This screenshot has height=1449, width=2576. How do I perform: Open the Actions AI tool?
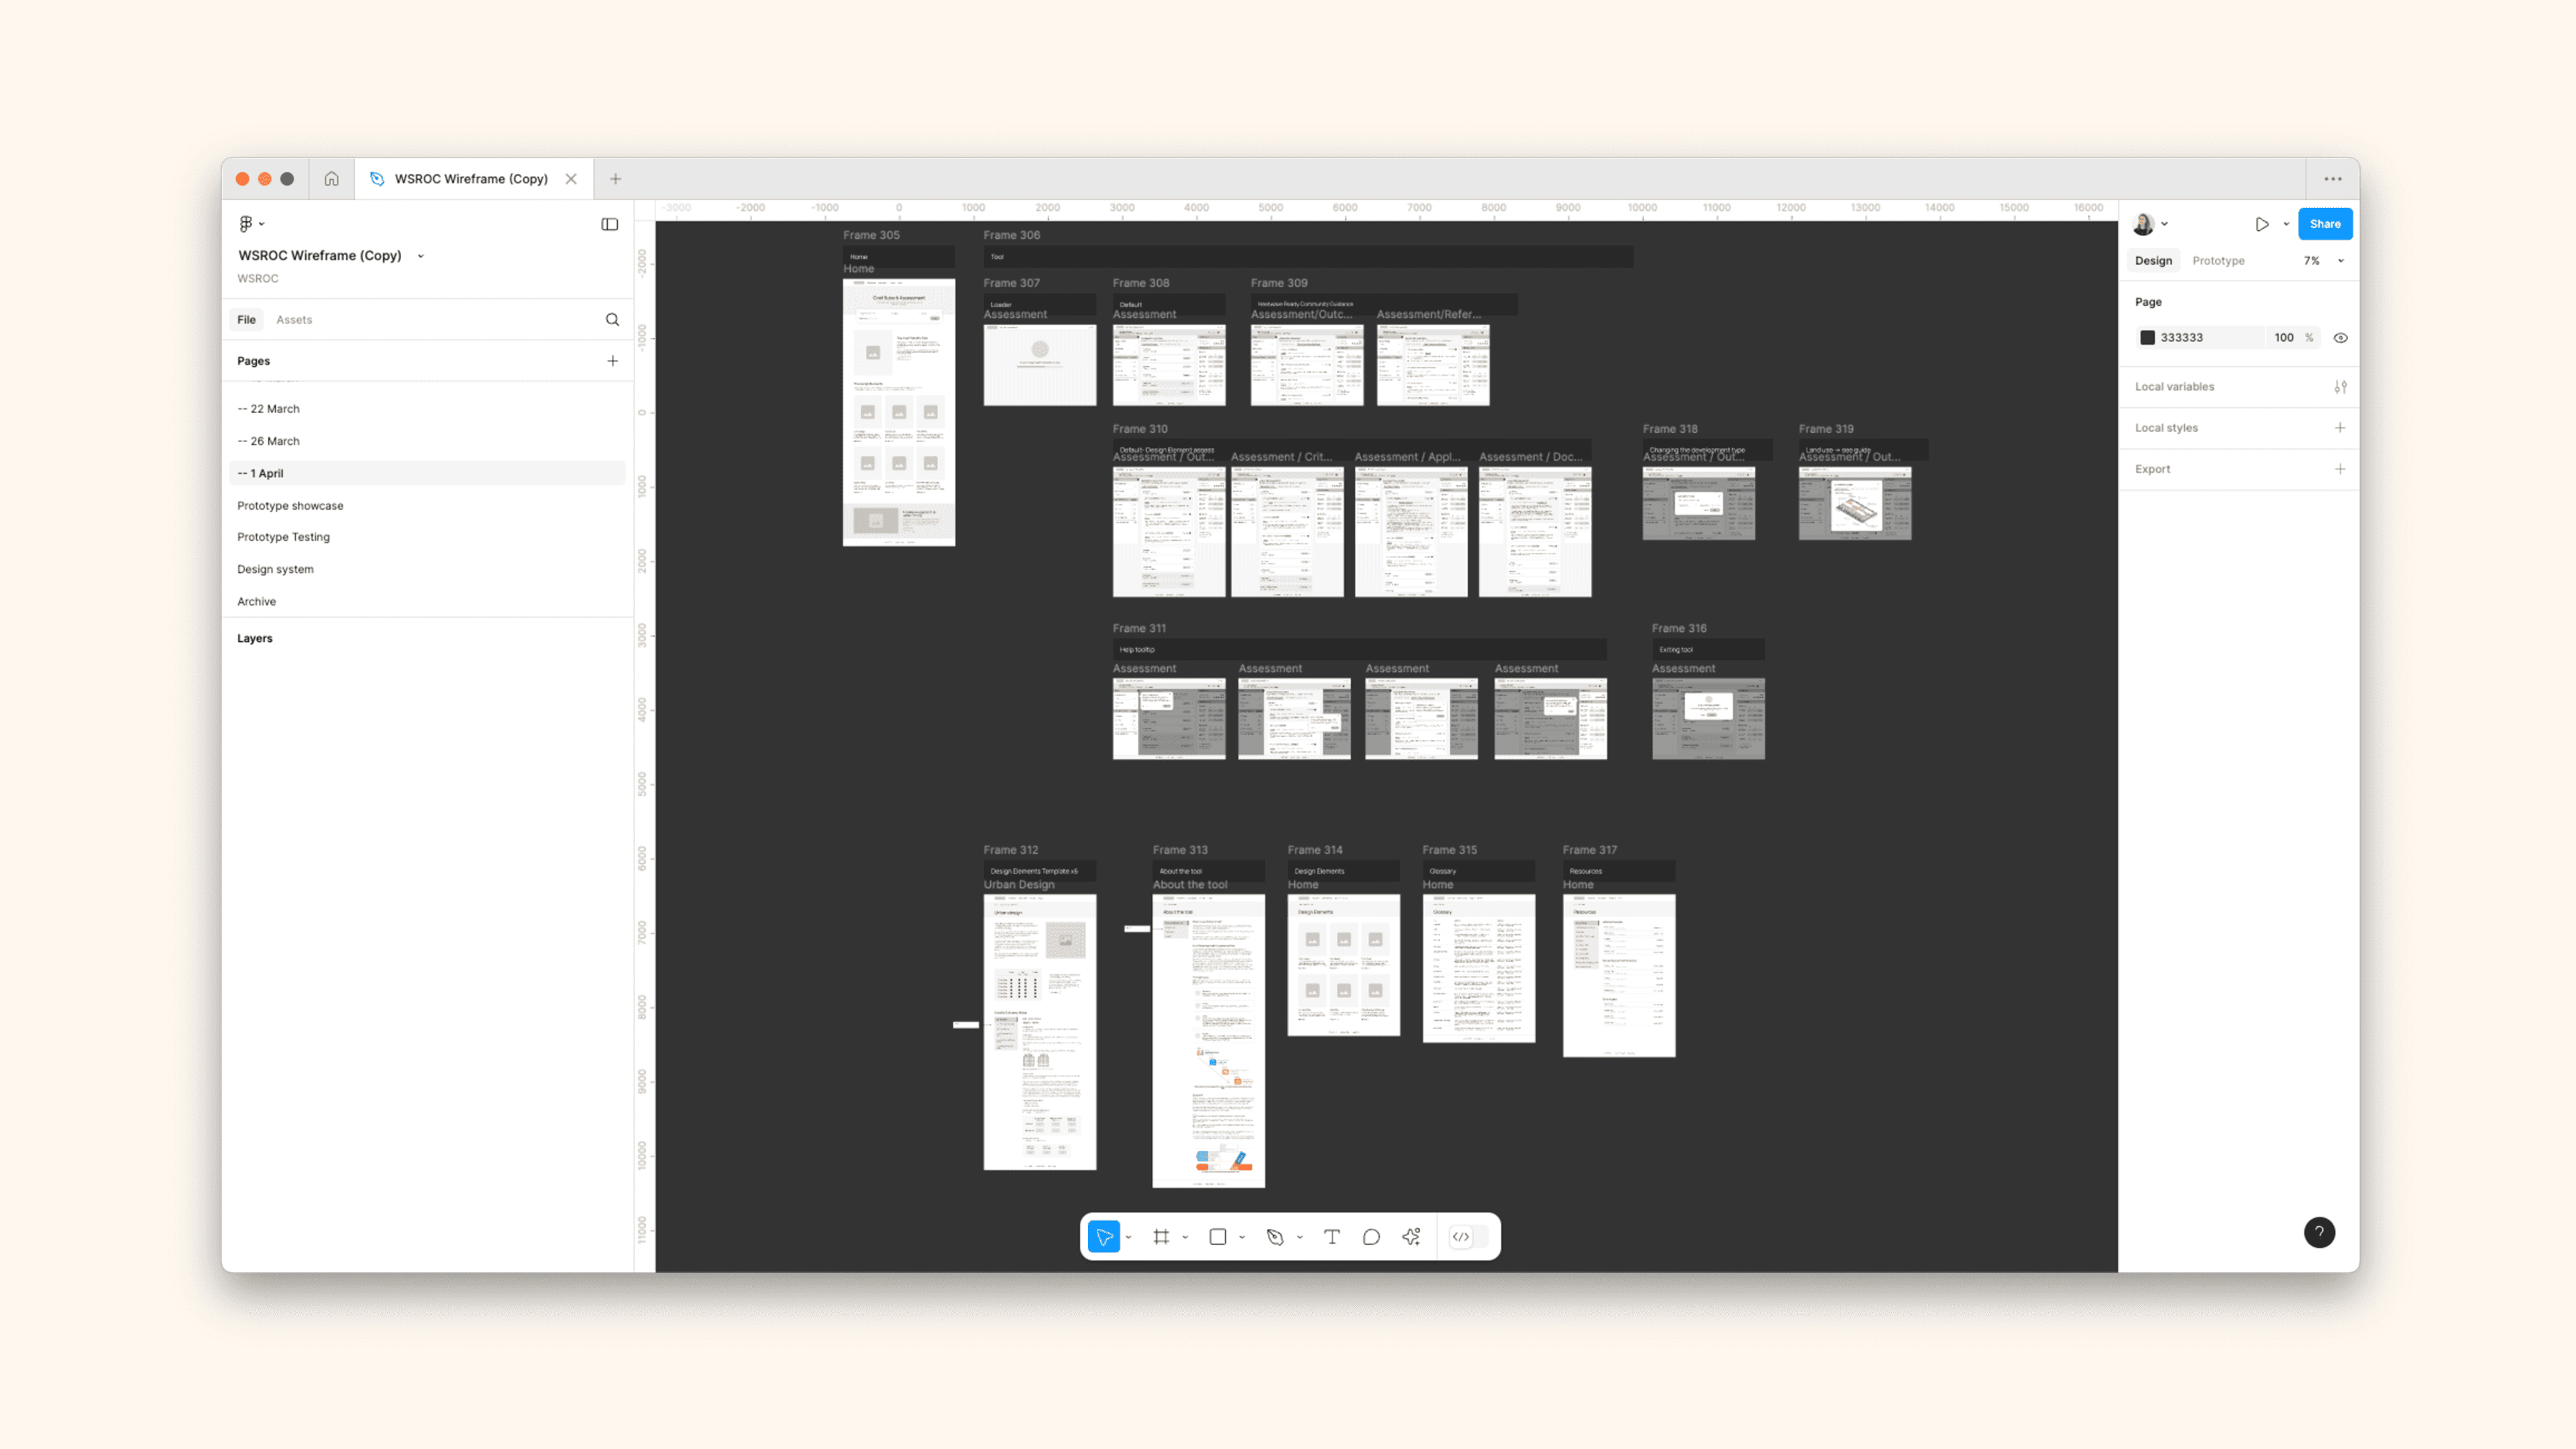click(1411, 1237)
